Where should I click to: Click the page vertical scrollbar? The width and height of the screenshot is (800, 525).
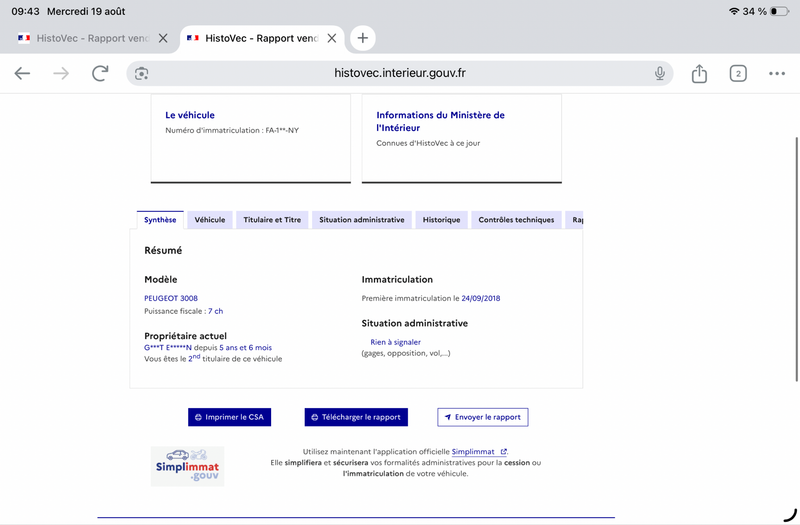click(x=796, y=259)
